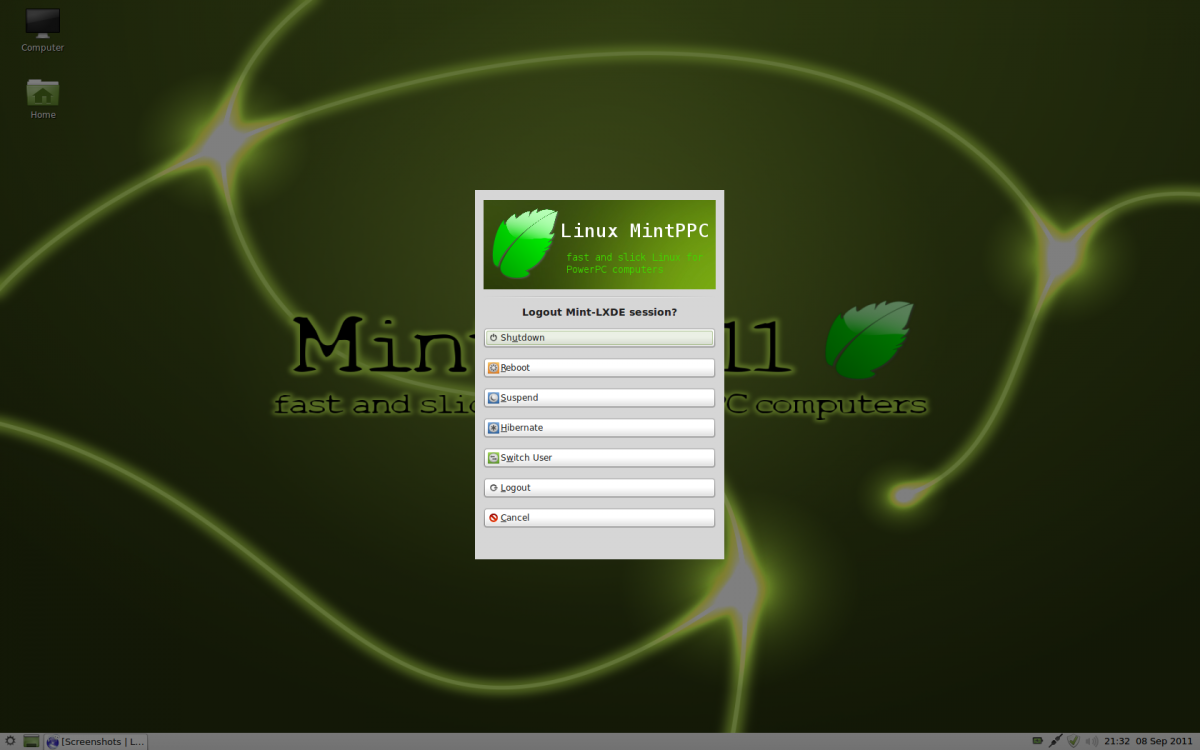The height and width of the screenshot is (750, 1200).
Task: Click the clock showing 21:32 08 Sep 2011
Action: pyautogui.click(x=1148, y=741)
